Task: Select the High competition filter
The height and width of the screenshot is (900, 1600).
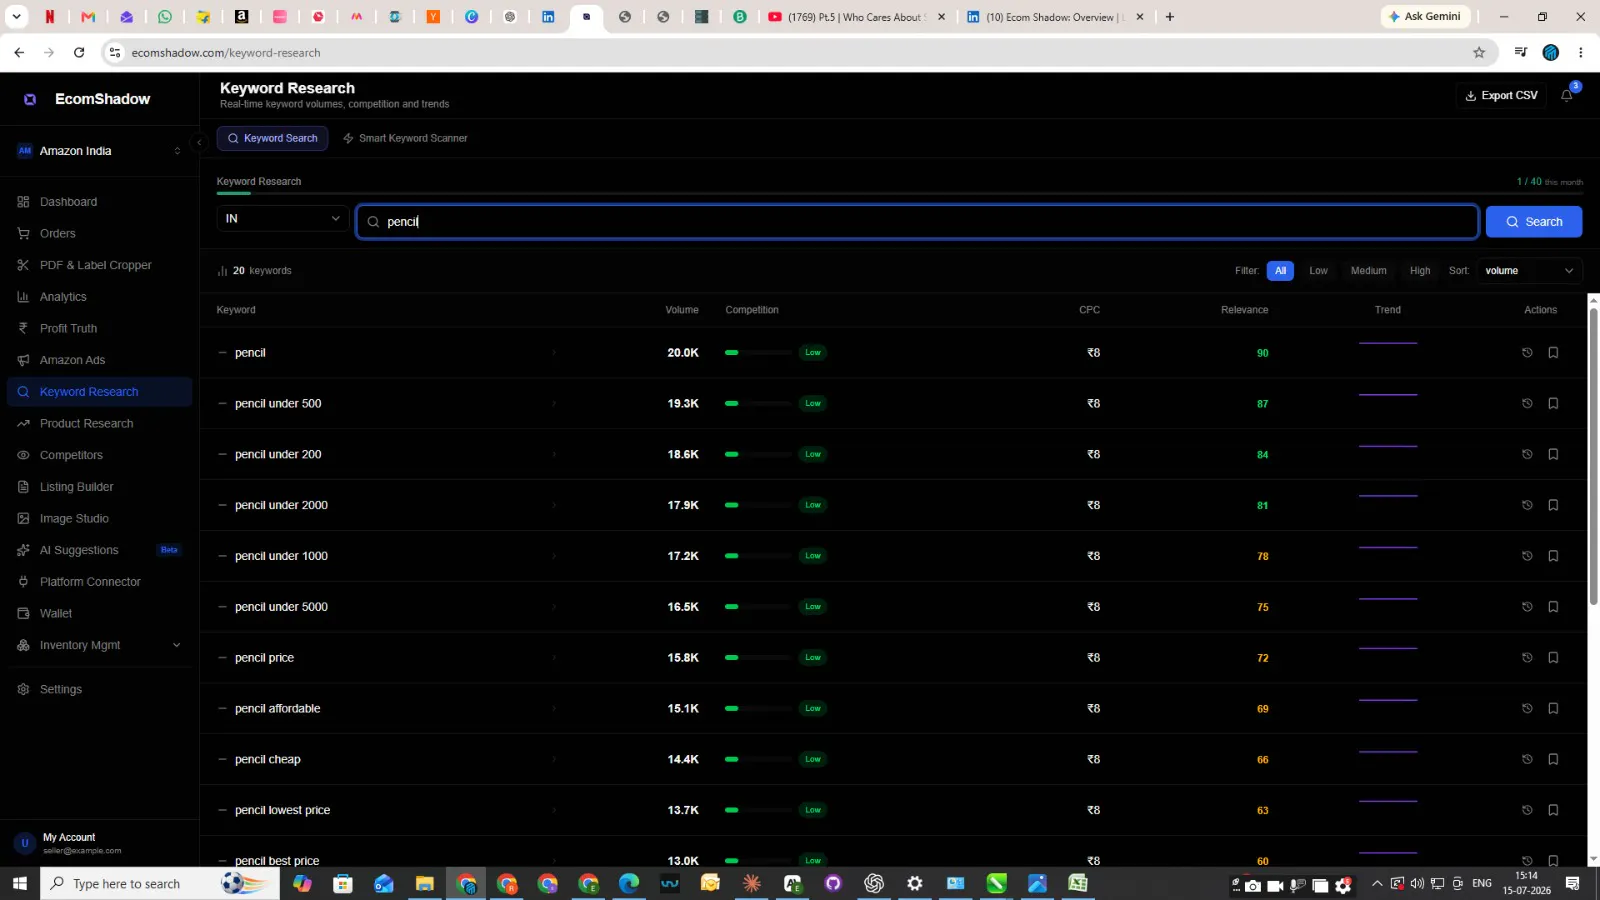Action: pos(1419,271)
